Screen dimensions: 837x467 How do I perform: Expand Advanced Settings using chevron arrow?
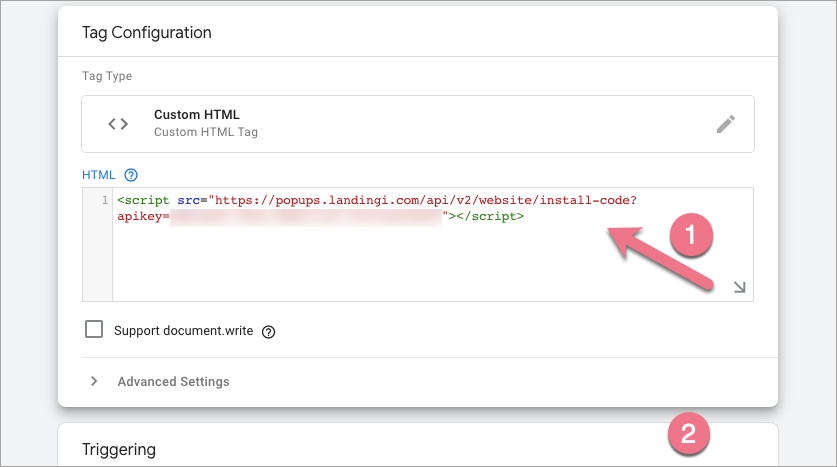point(94,382)
